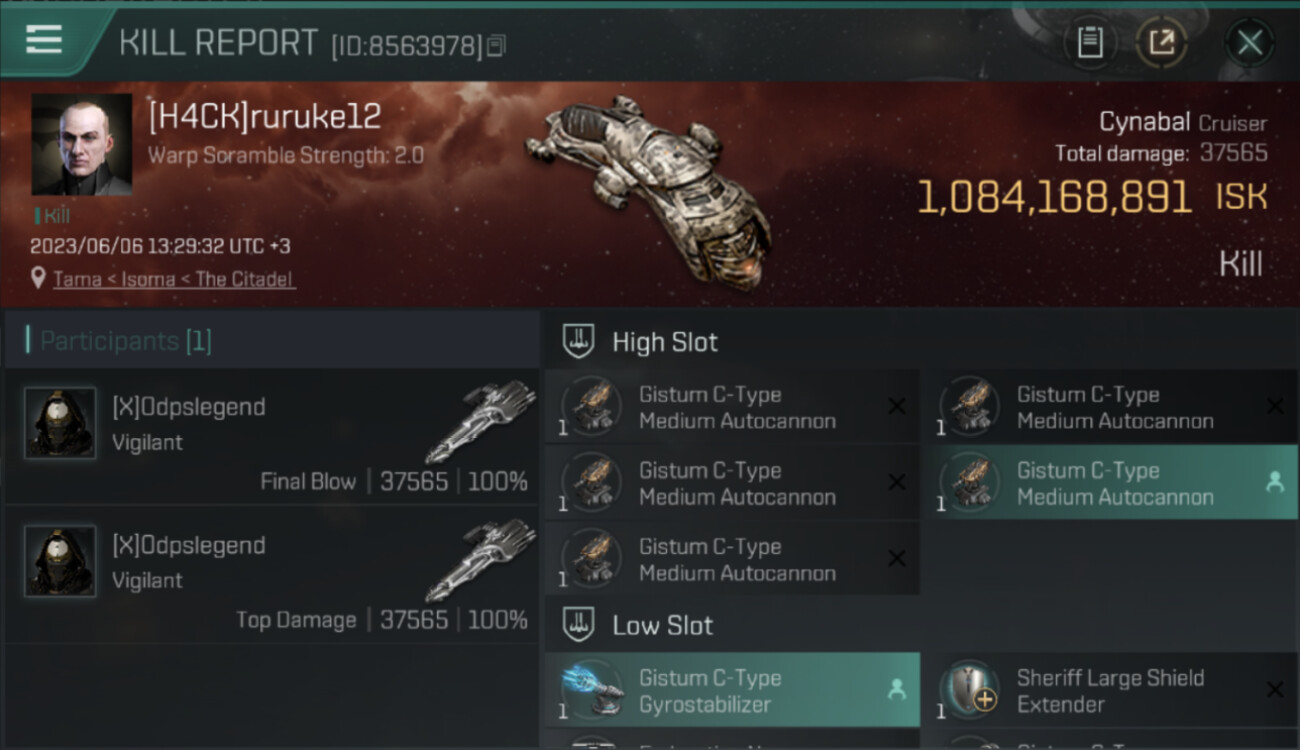Click the Cynabal ship image
Screen dimensions: 1300x750
[x=650, y=190]
